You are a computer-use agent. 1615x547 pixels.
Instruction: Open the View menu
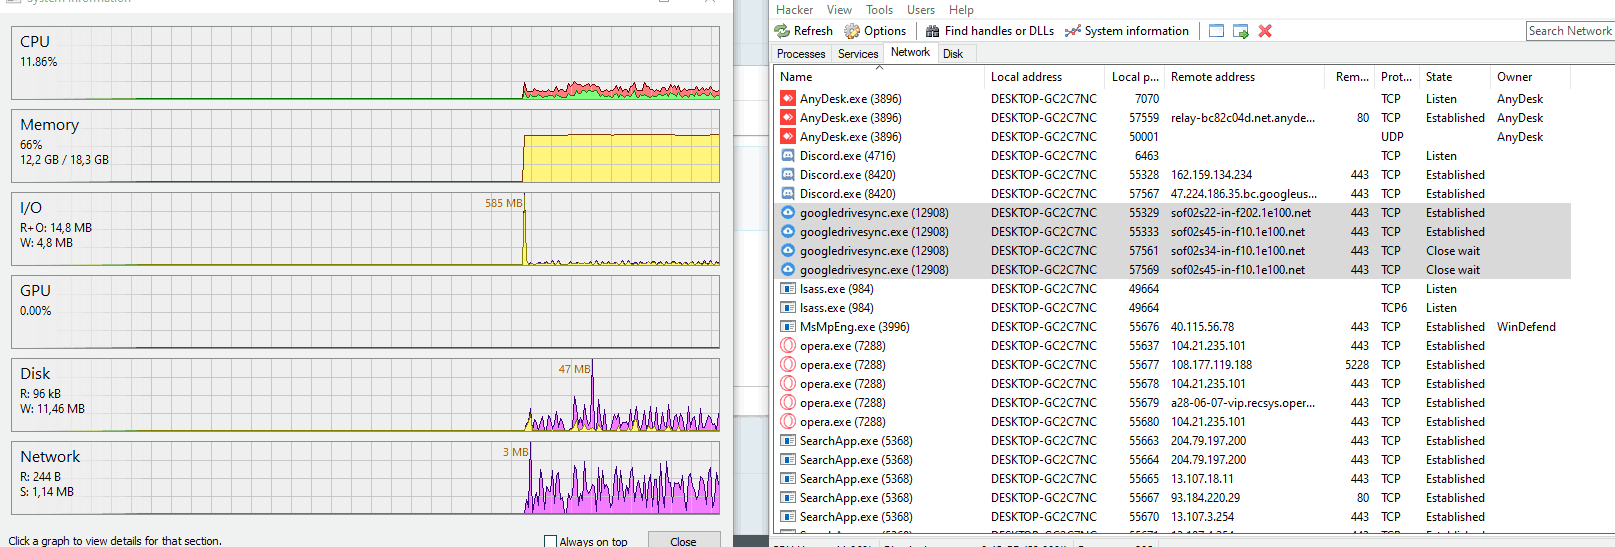pyautogui.click(x=839, y=10)
